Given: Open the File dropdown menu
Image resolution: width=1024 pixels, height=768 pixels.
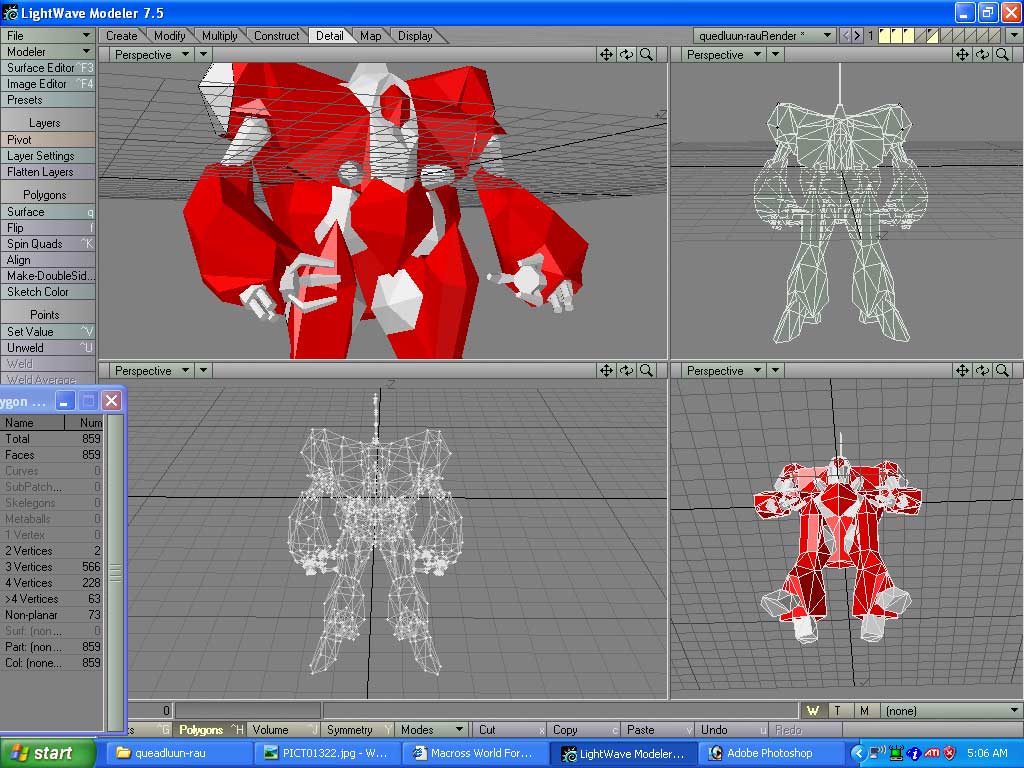Looking at the screenshot, I should coord(48,35).
